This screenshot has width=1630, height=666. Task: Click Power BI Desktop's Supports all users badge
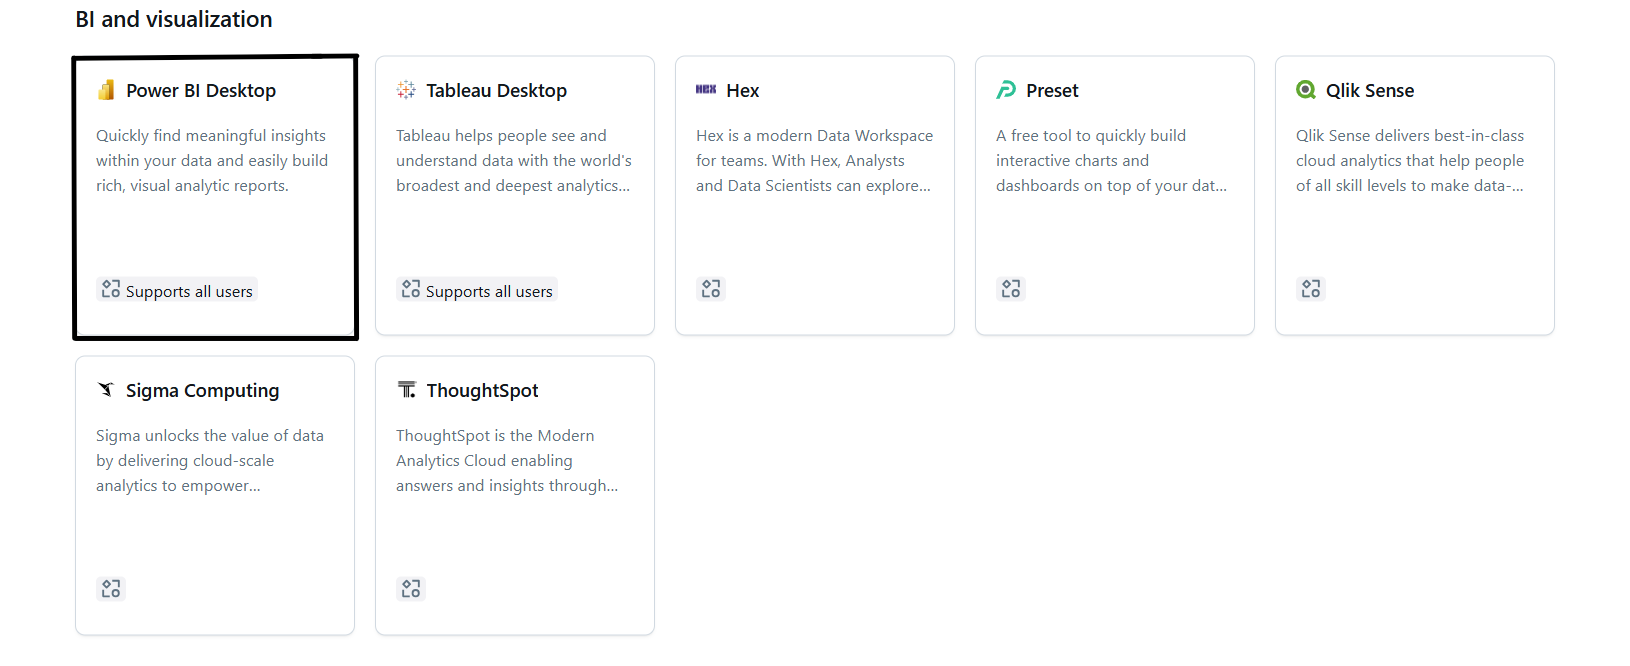(177, 290)
